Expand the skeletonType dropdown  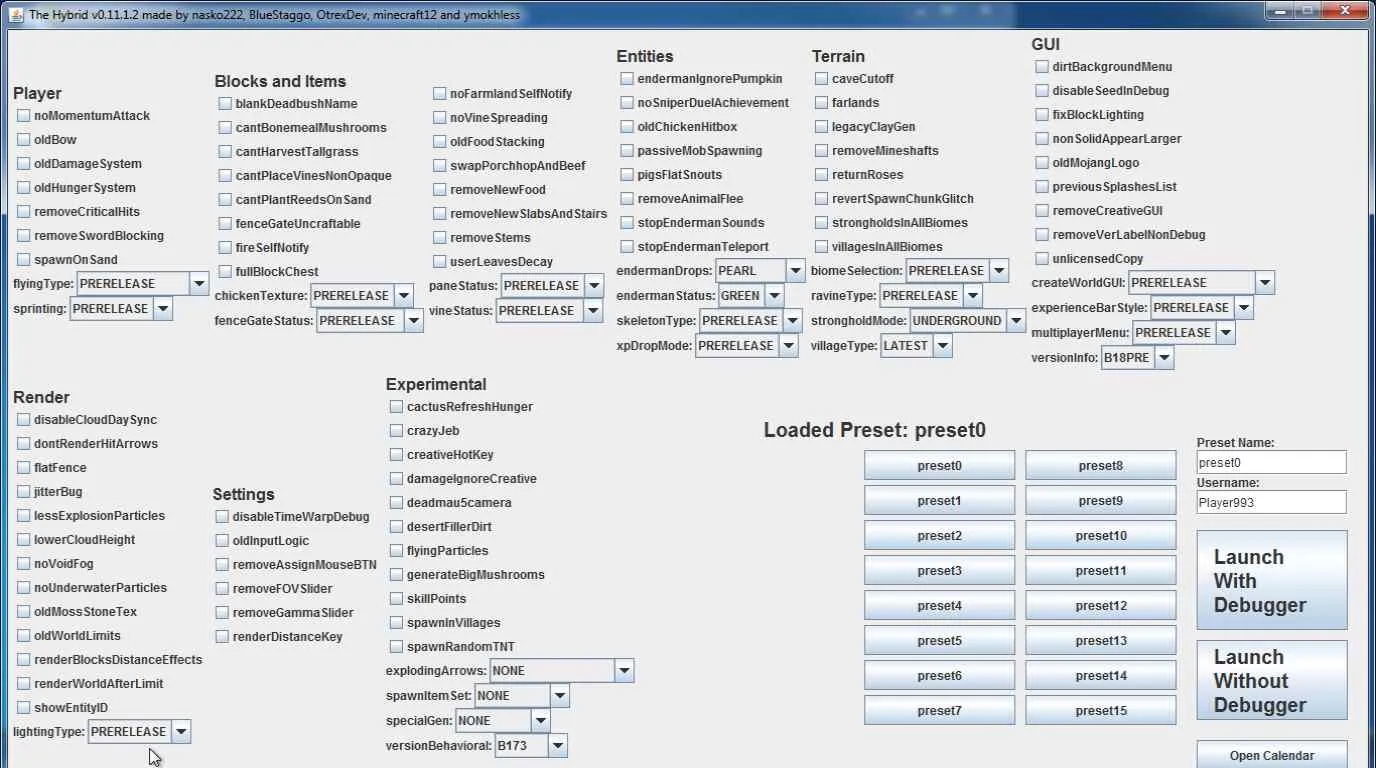tap(750, 321)
